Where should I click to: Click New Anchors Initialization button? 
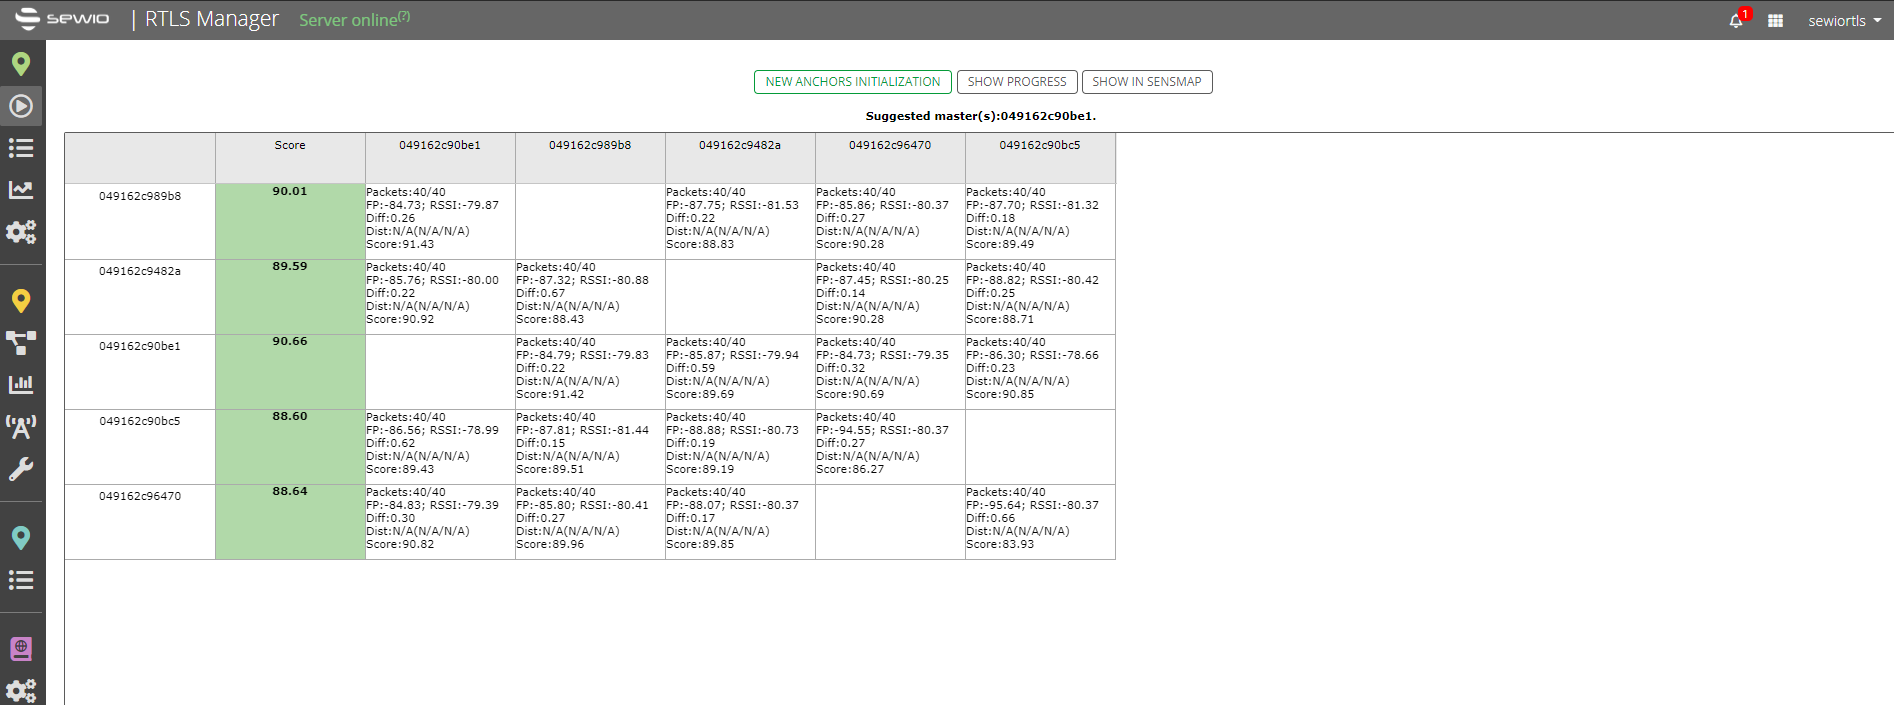[852, 82]
